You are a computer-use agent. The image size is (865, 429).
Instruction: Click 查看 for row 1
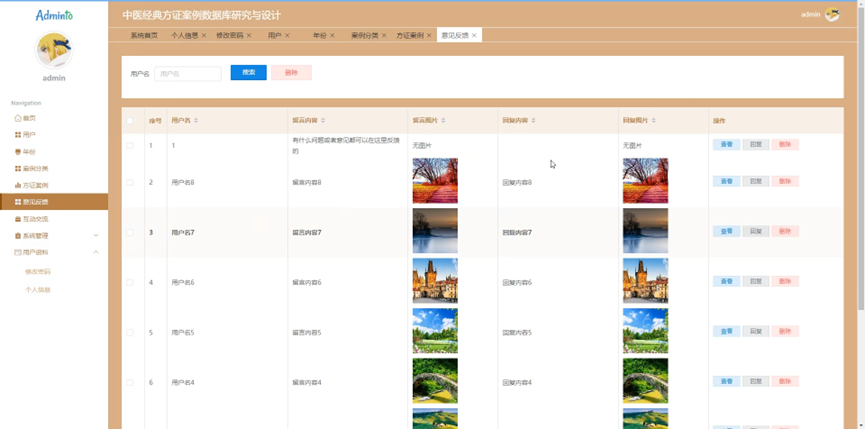[727, 145]
